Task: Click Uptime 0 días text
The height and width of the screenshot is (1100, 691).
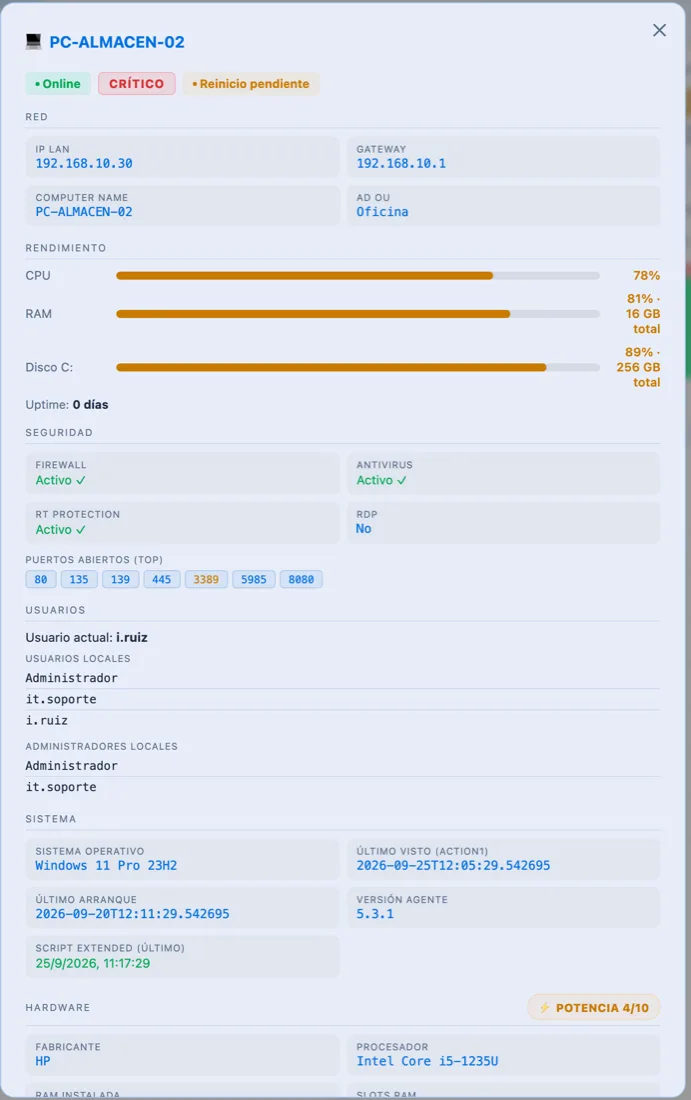Action: pos(67,405)
